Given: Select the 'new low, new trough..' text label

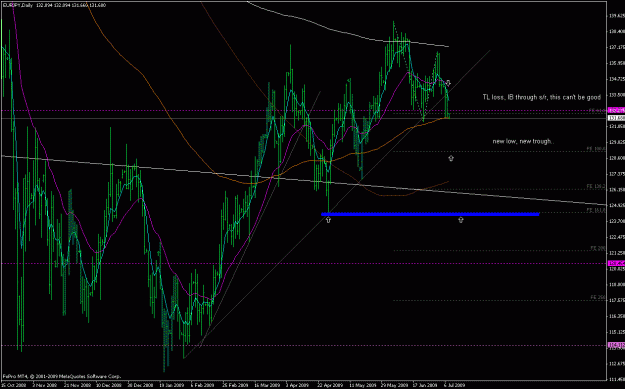Looking at the screenshot, I should [523, 141].
